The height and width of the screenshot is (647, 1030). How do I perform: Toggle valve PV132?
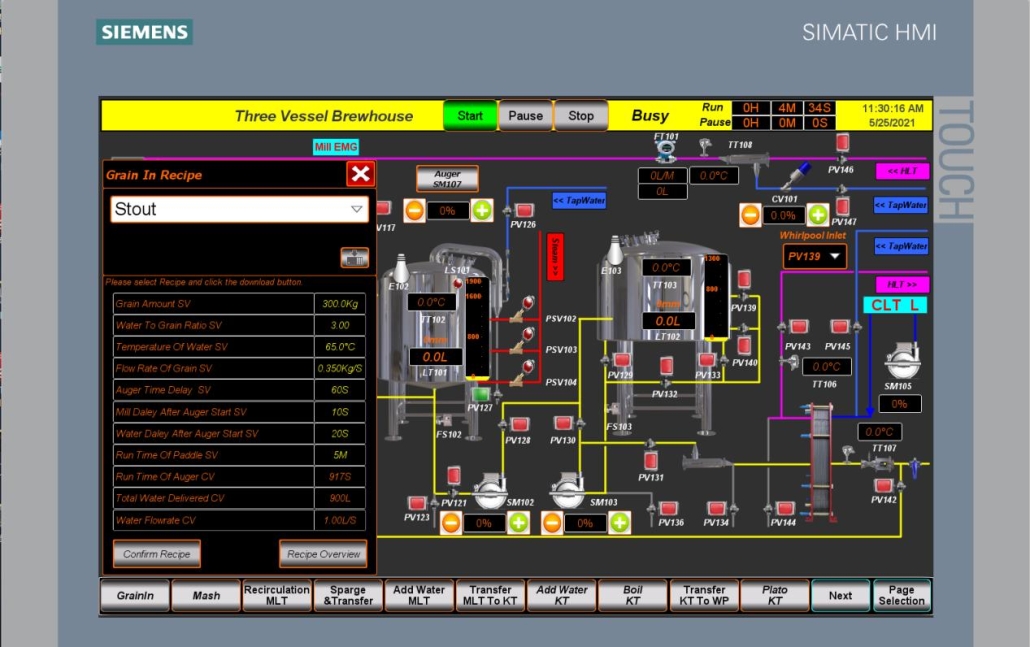666,366
